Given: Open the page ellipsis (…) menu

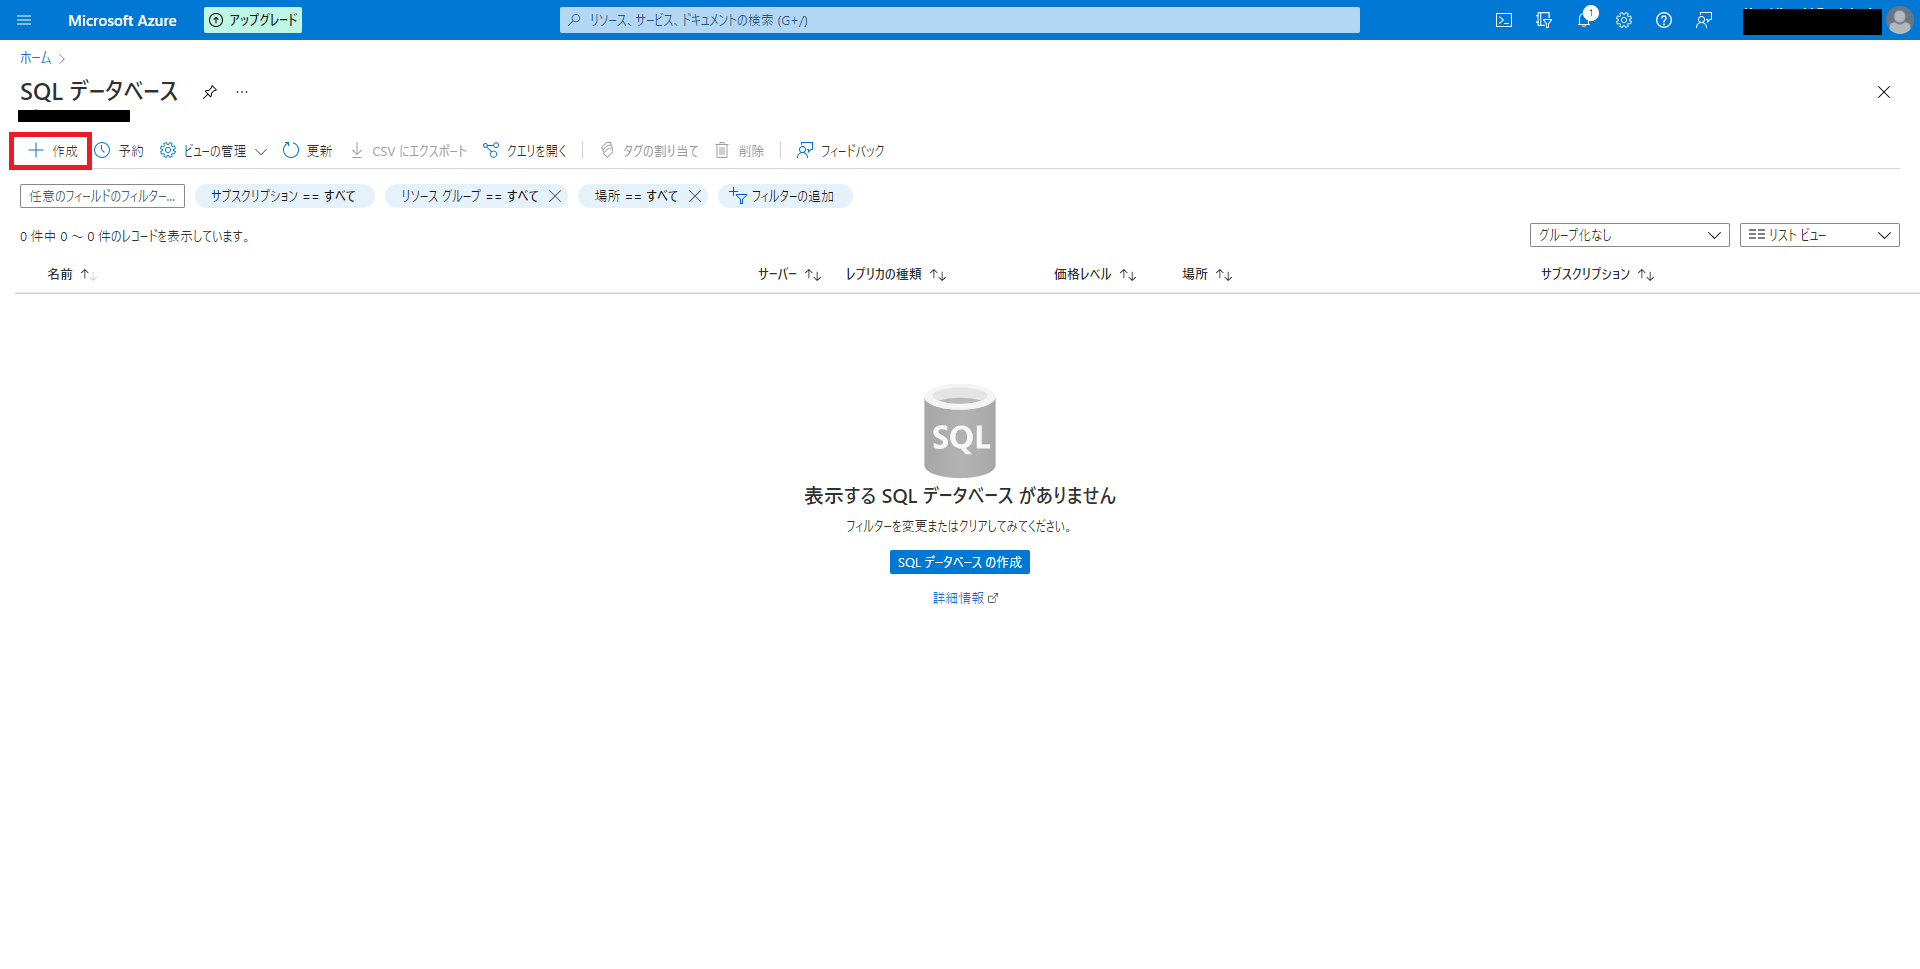Looking at the screenshot, I should [241, 91].
